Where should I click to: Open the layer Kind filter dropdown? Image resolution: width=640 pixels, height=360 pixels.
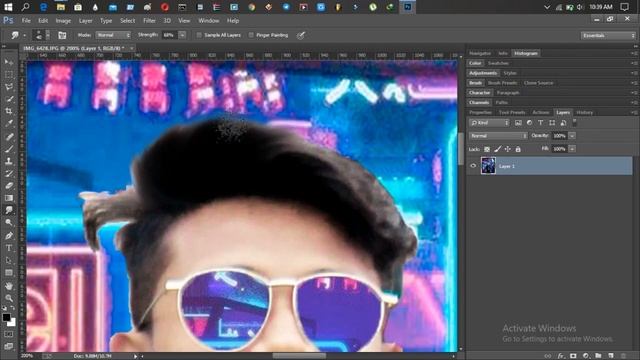tap(489, 123)
